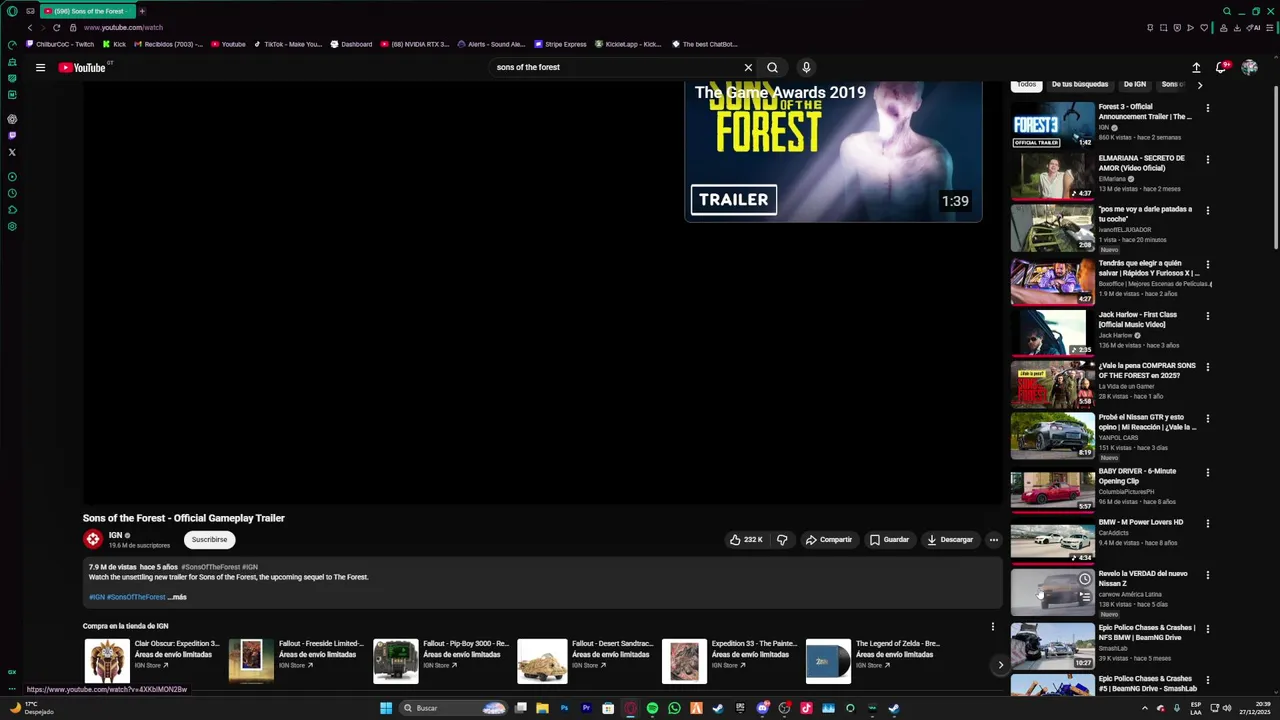
Task: Open Photoshop from the taskbar
Action: (564, 708)
